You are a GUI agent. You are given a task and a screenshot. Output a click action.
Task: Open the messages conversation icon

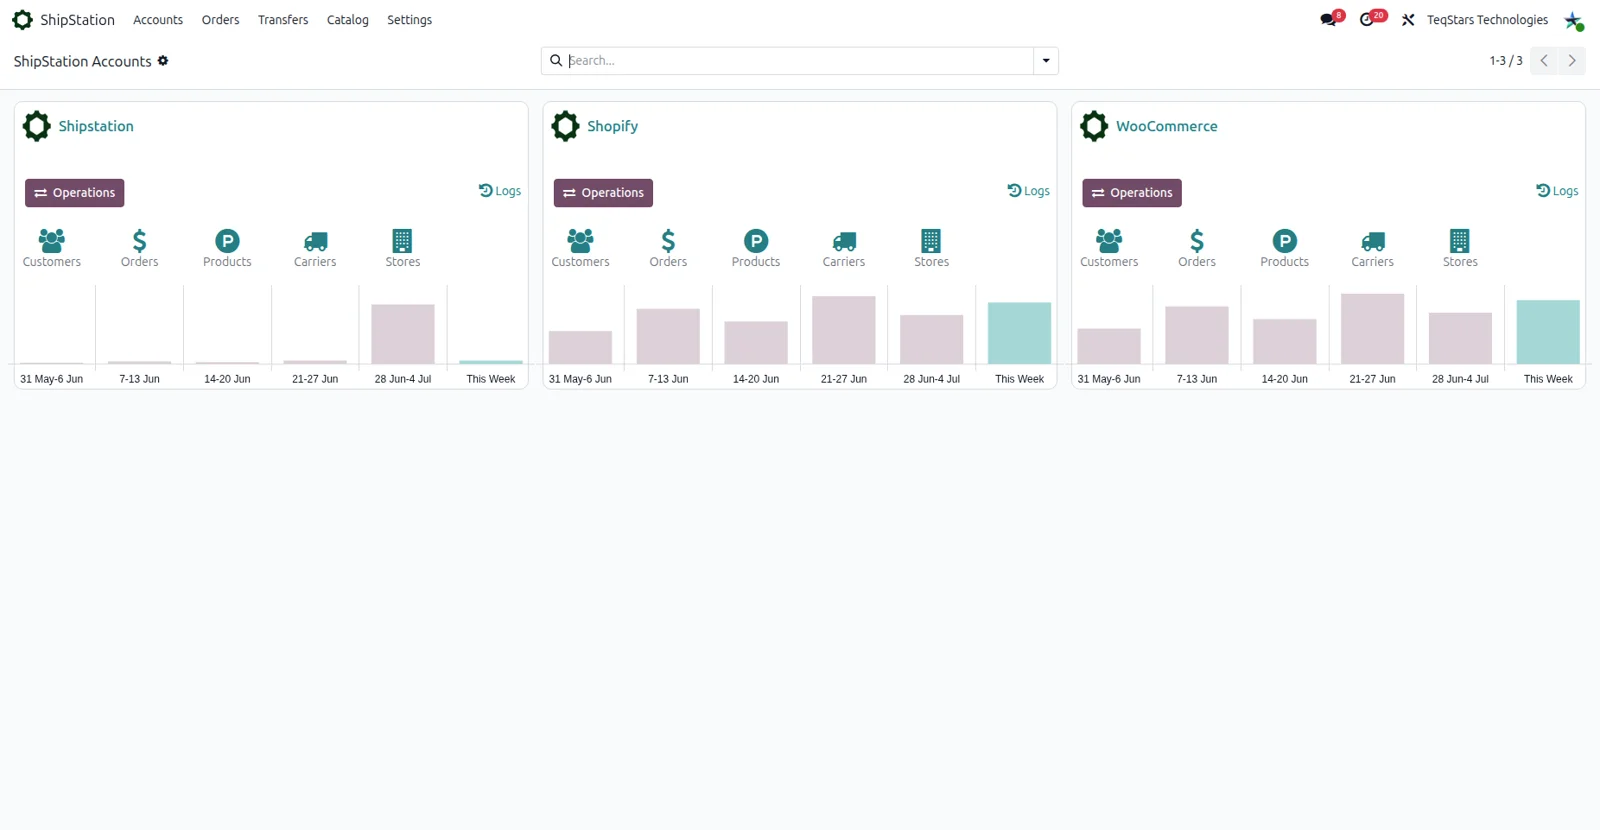pyautogui.click(x=1328, y=20)
